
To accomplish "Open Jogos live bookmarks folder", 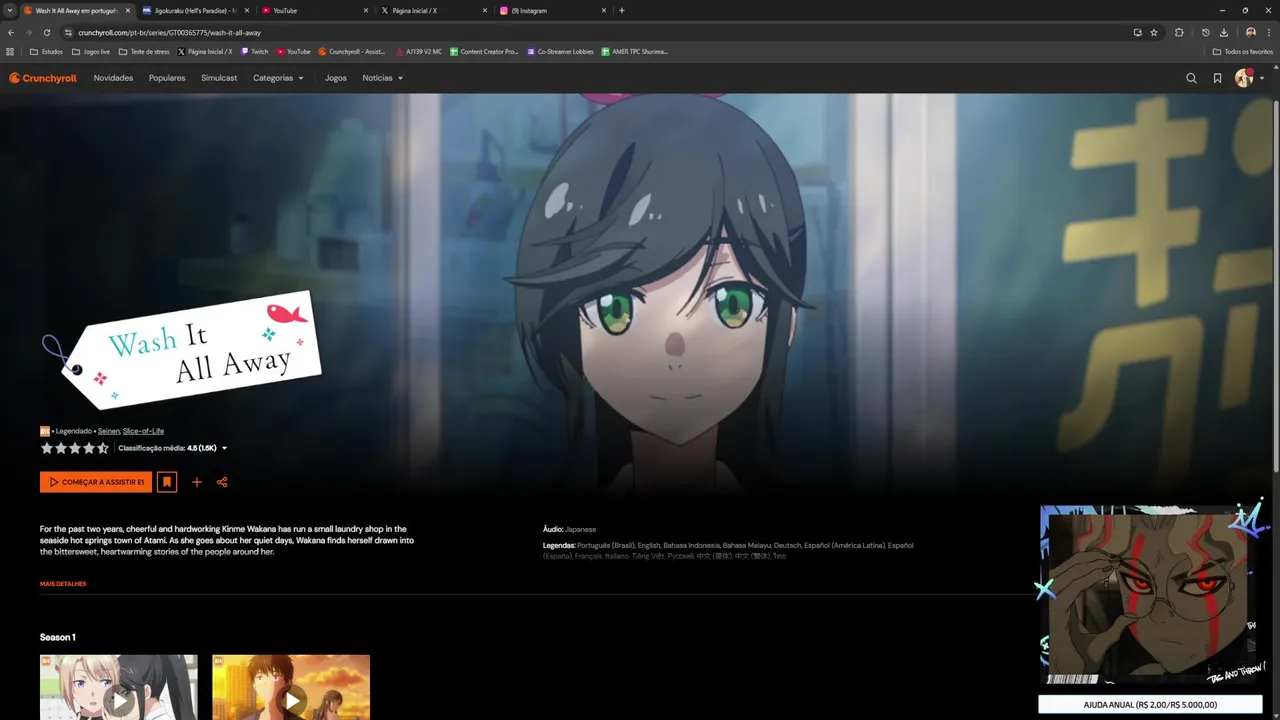I will click(x=91, y=51).
